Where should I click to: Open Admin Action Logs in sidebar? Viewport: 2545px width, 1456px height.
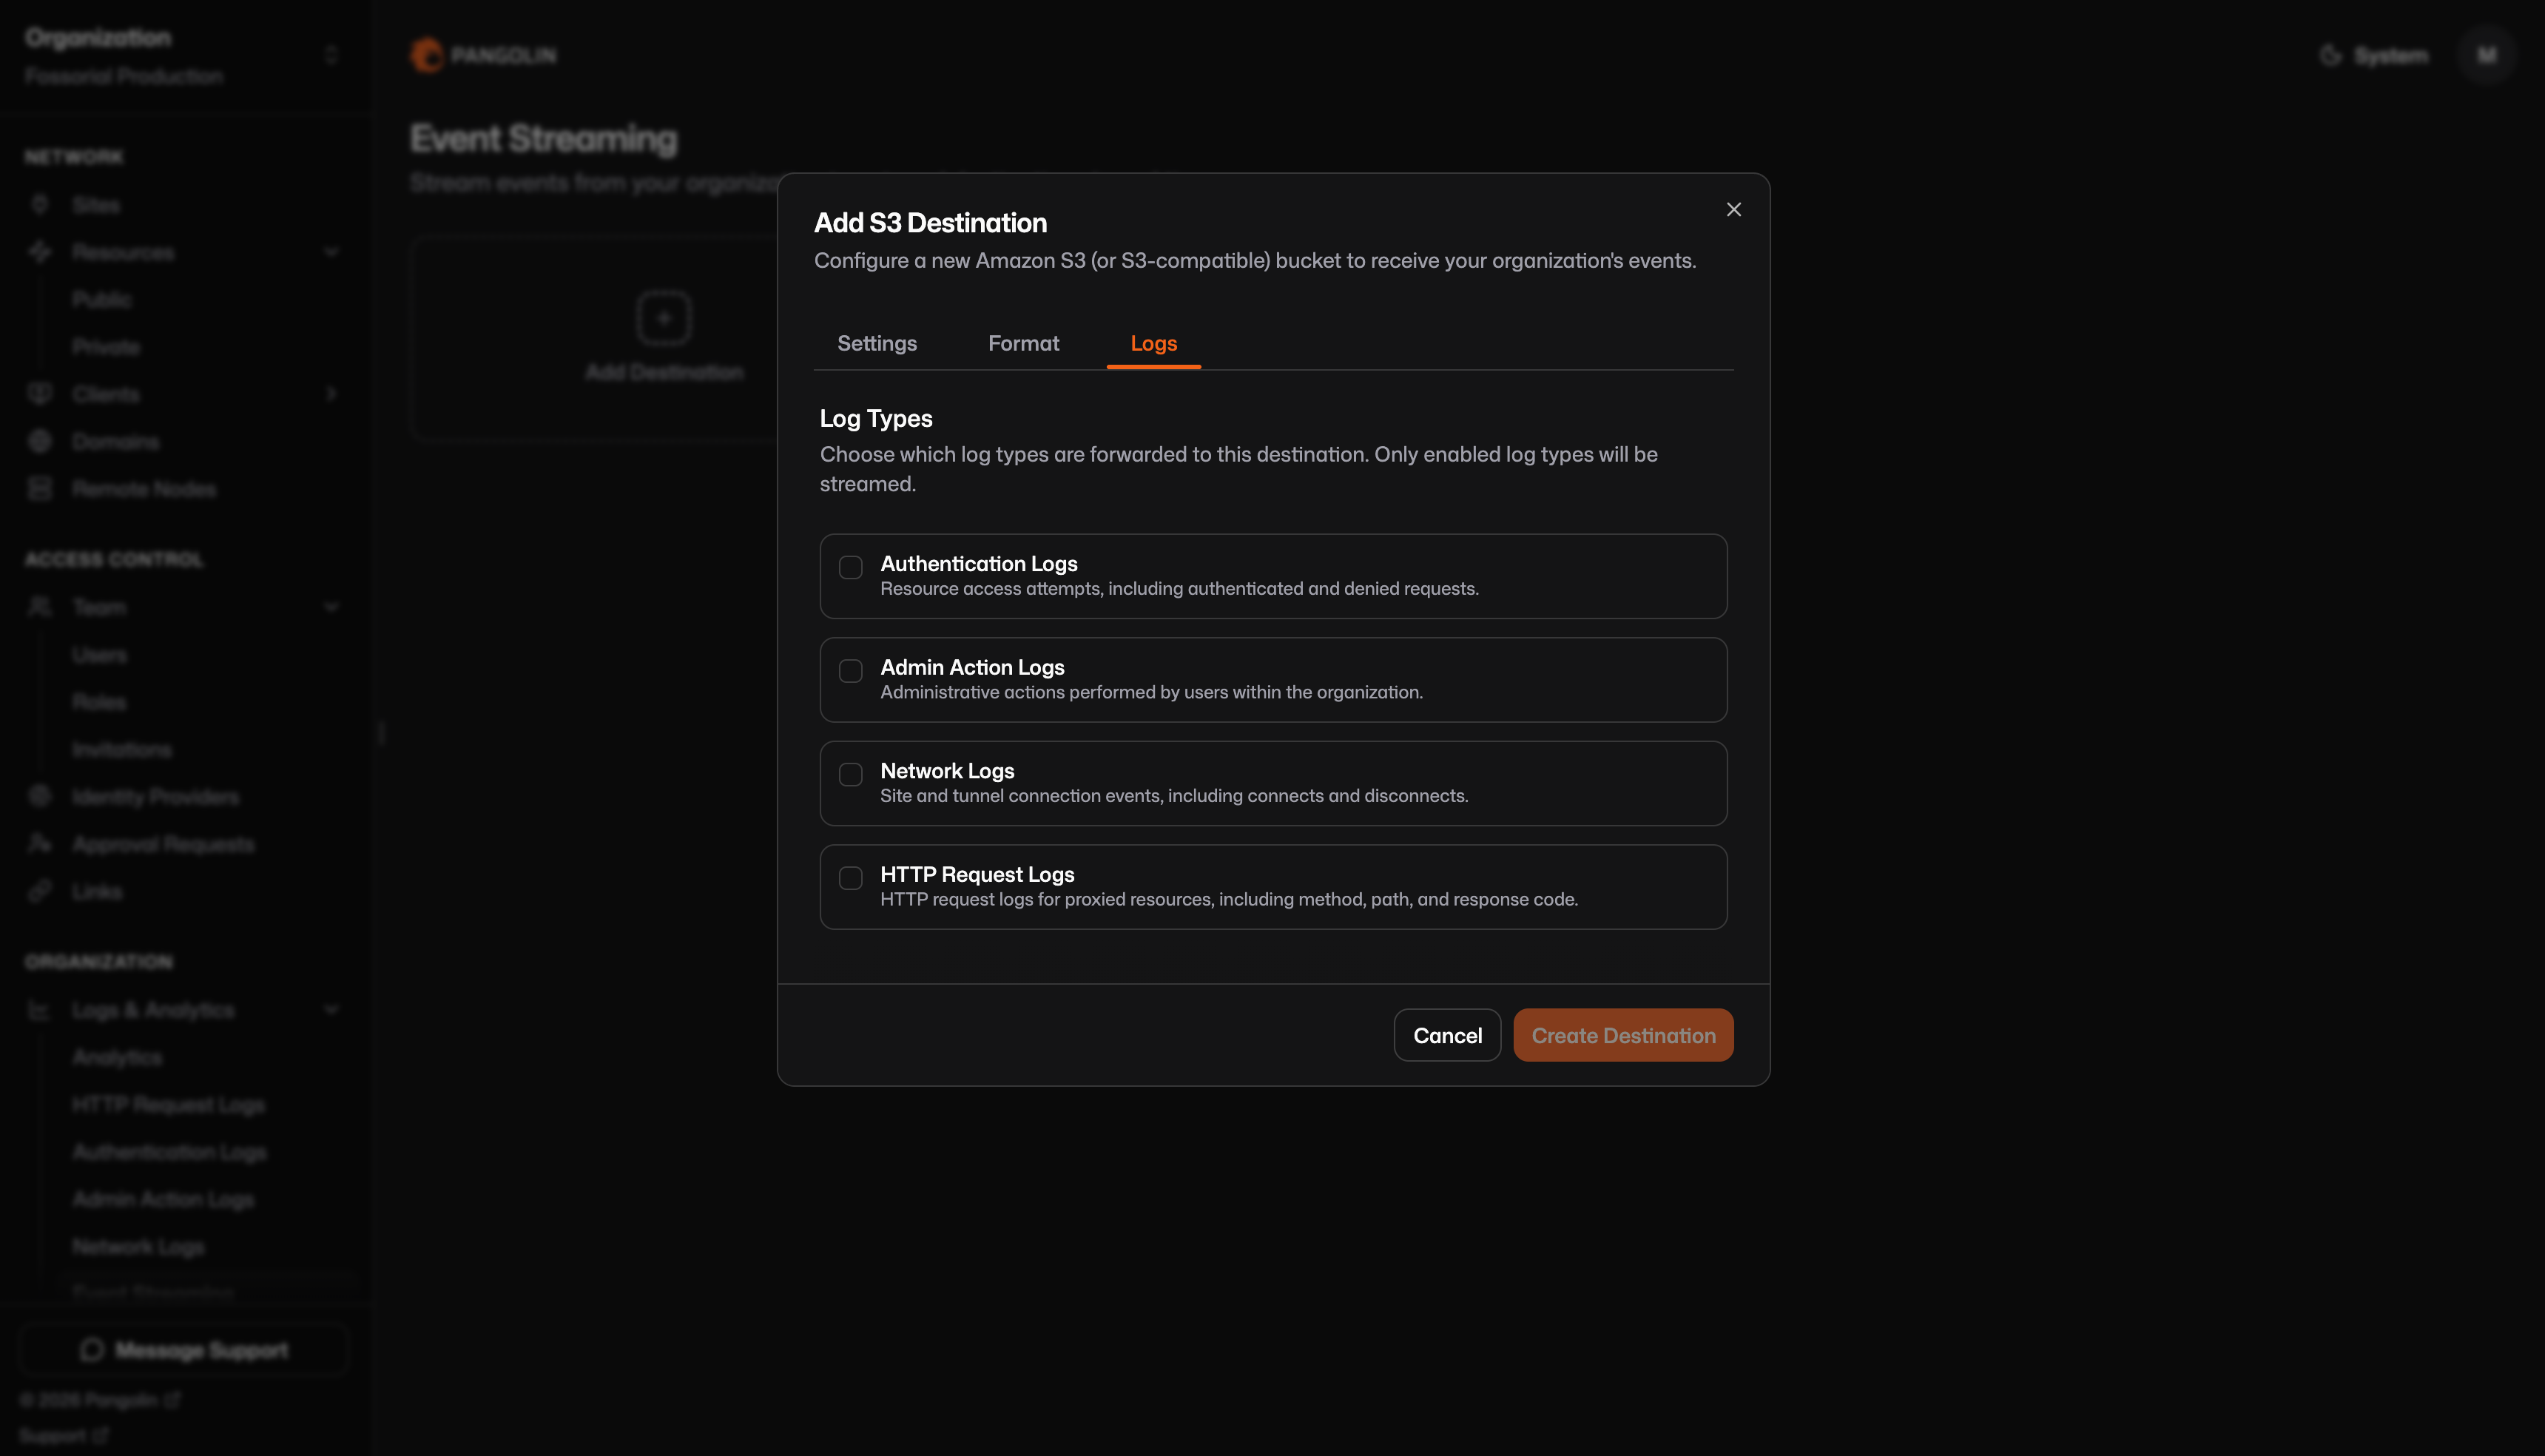coord(163,1199)
